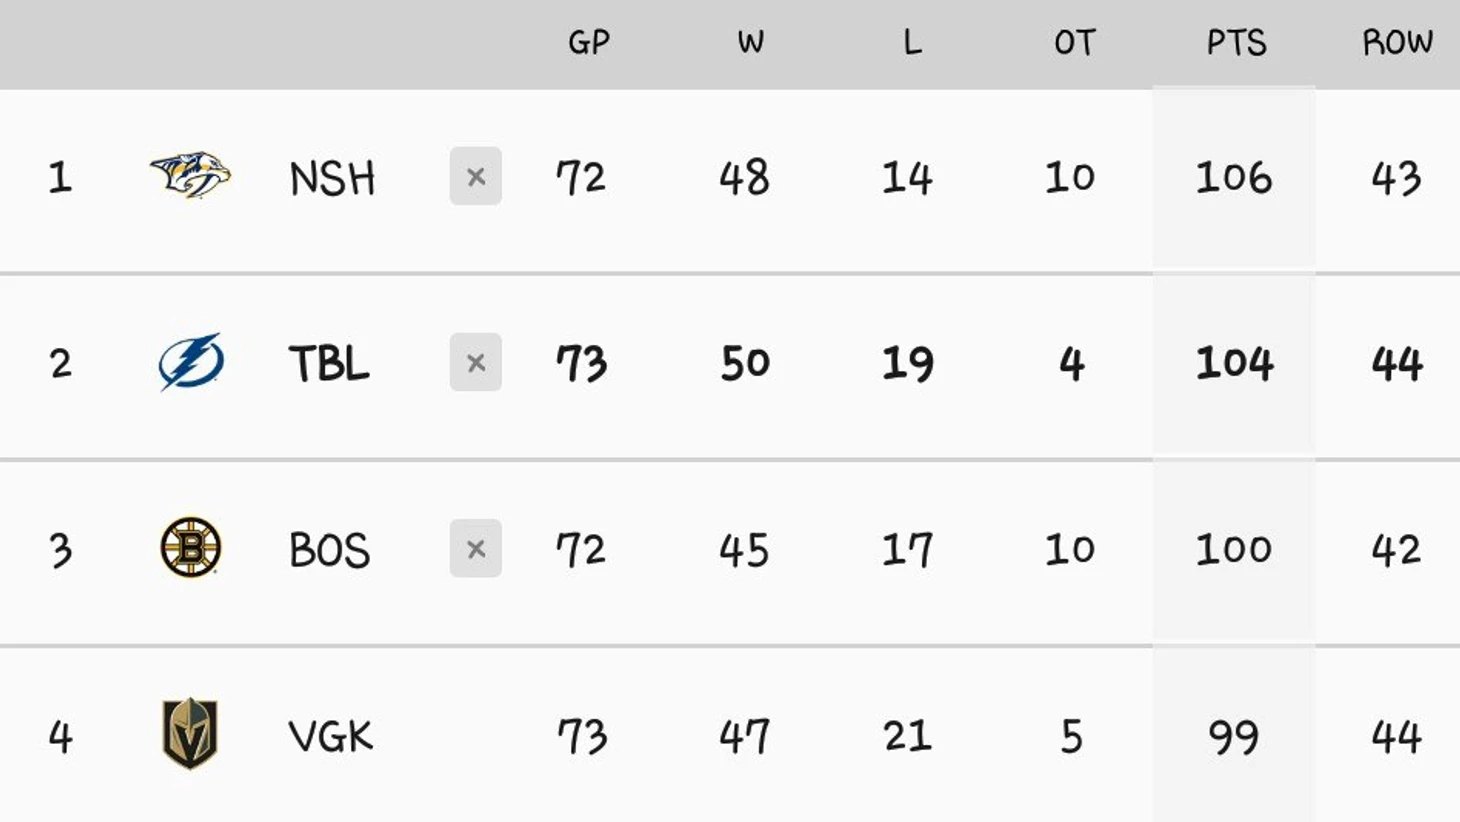
Task: Click the Vegas Golden Knights logo
Action: 190,734
